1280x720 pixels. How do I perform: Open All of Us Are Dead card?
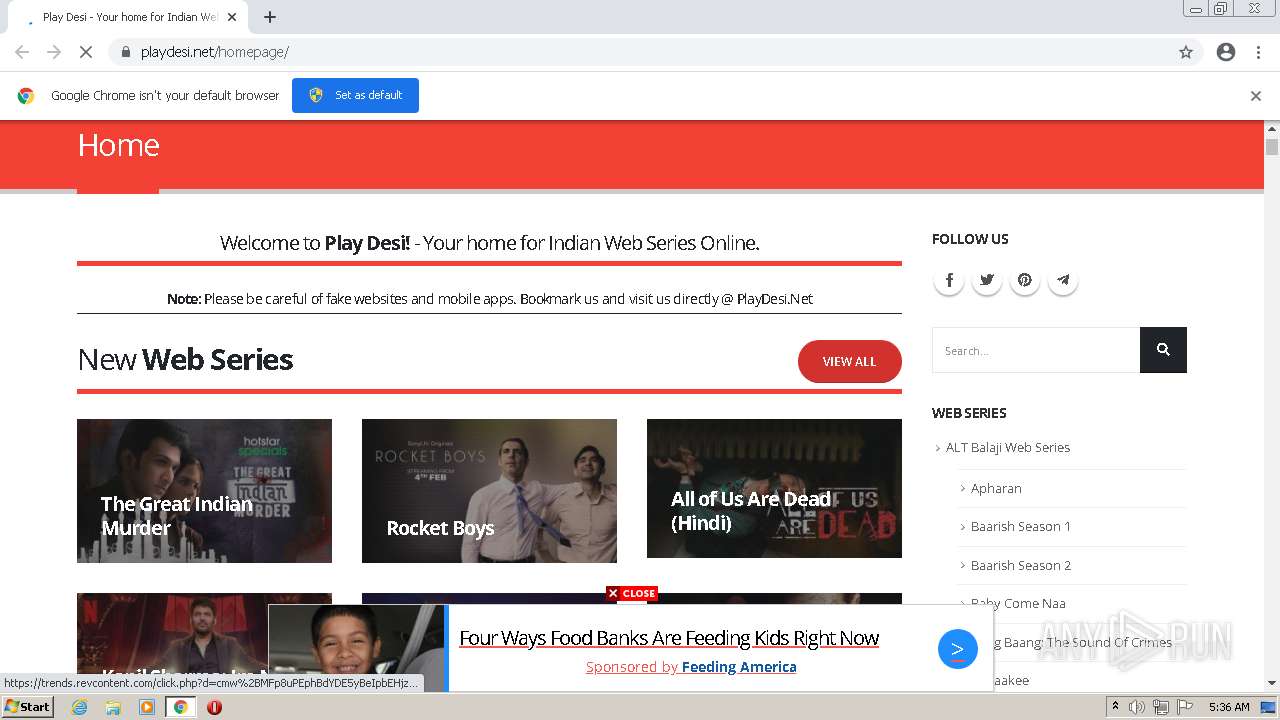[x=774, y=488]
